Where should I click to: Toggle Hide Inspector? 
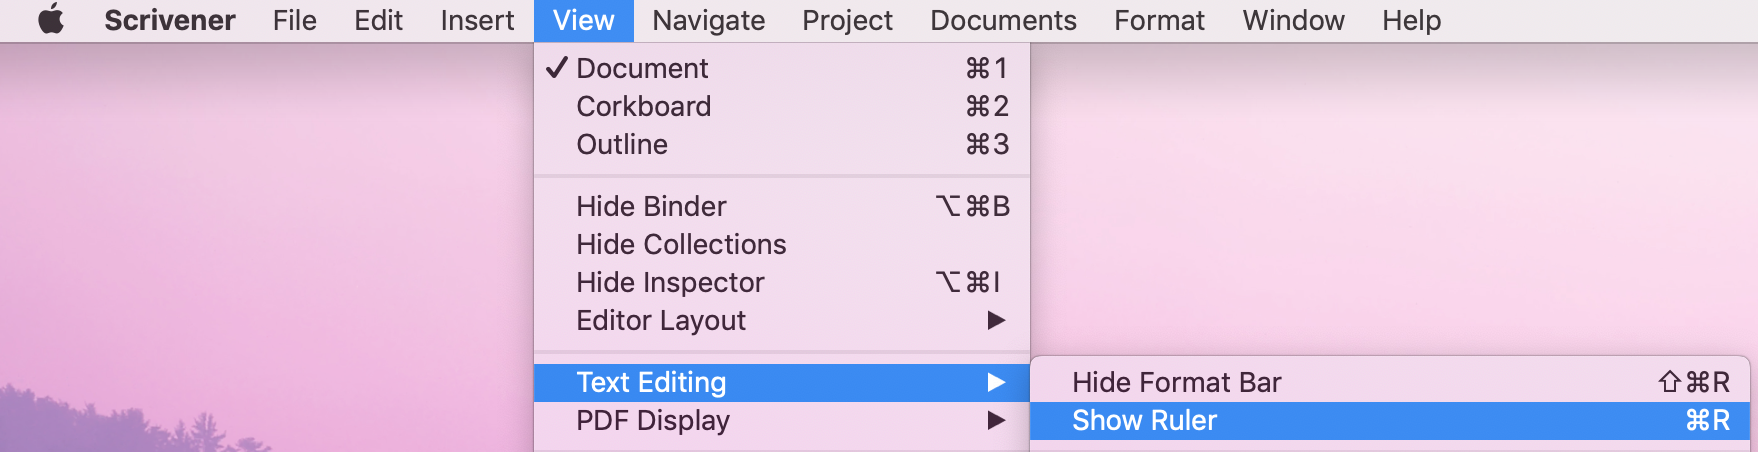point(782,282)
